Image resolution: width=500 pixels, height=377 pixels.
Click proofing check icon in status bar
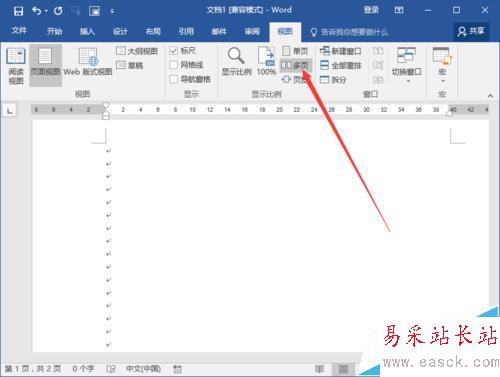[111, 369]
